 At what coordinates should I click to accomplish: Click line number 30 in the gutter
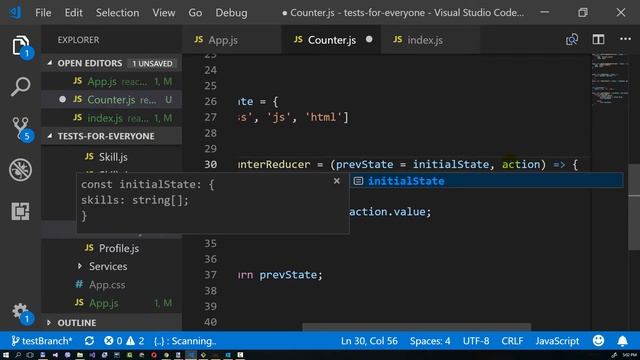(x=210, y=164)
